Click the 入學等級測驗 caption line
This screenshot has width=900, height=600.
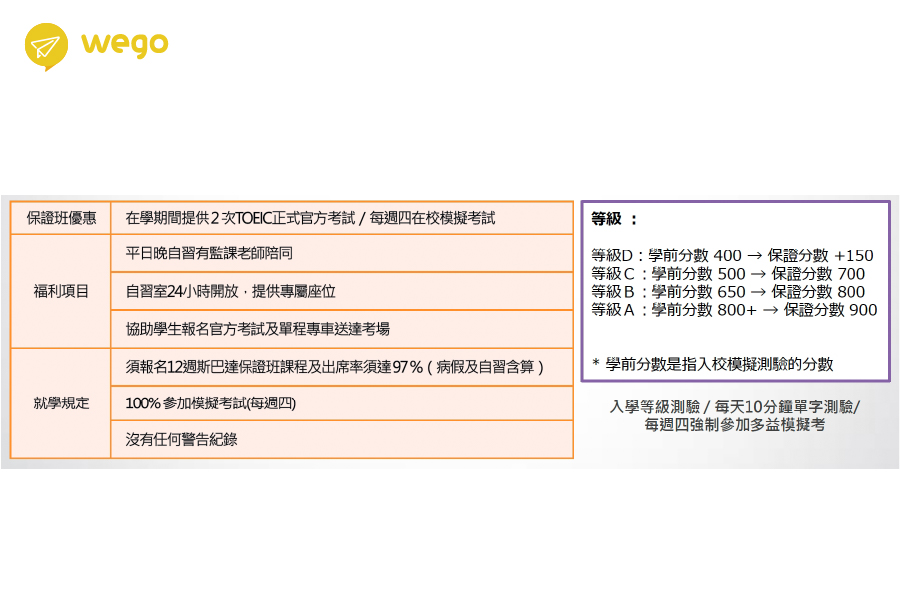[x=734, y=407]
